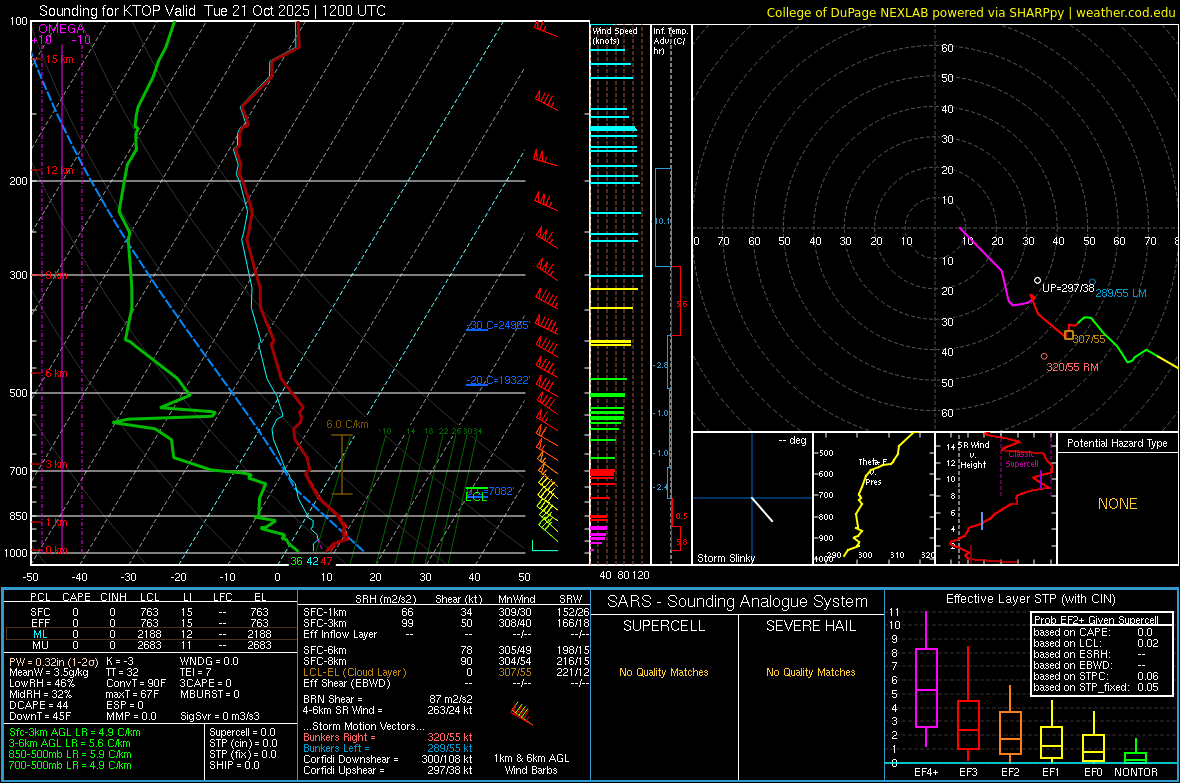Click the NONE hazard type text
This screenshot has width=1180, height=783.
(x=1117, y=504)
